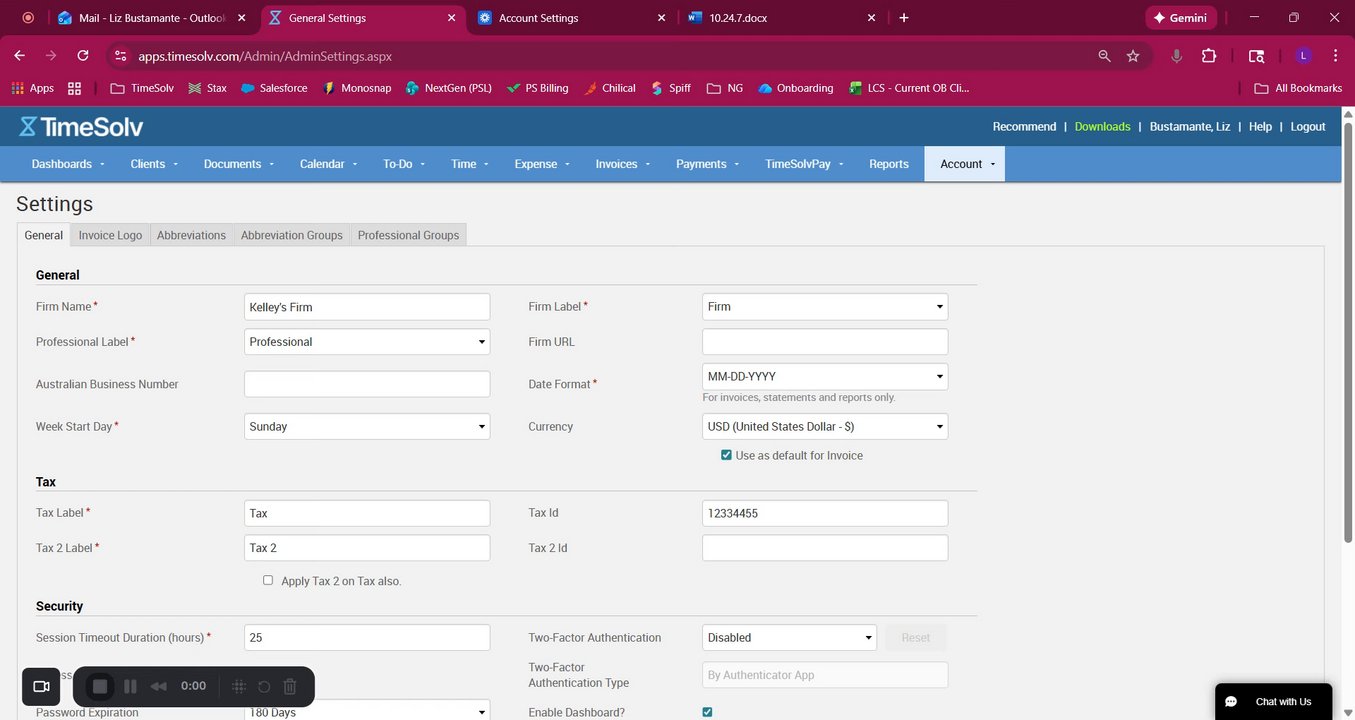Viewport: 1355px width, 720px height.
Task: Open Chrome three-dot menu
Action: point(1335,56)
